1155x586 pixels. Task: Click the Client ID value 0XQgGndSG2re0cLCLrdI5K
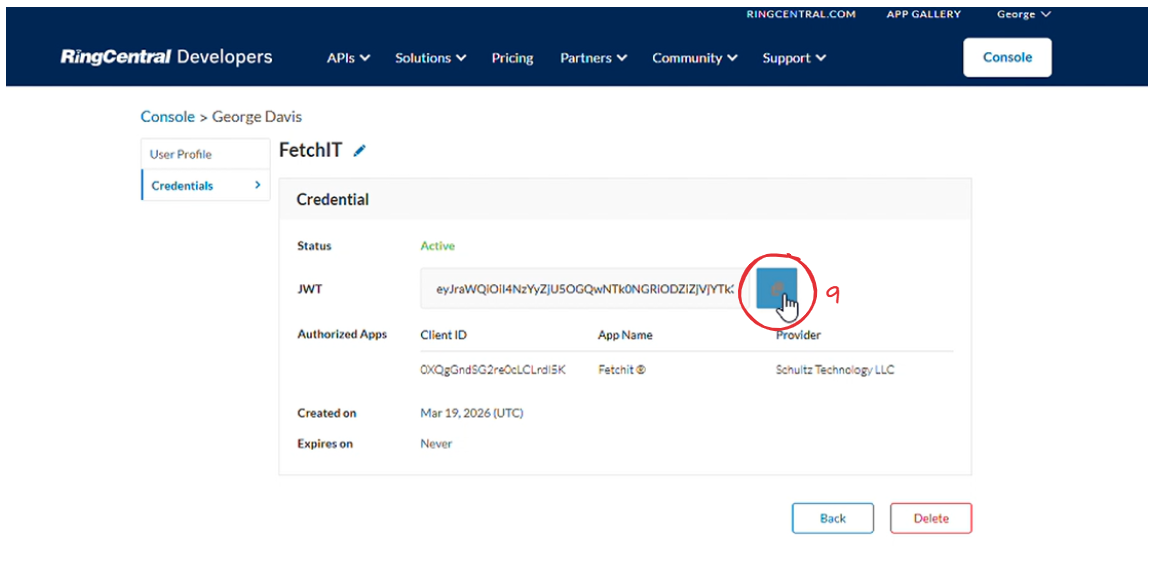(493, 370)
